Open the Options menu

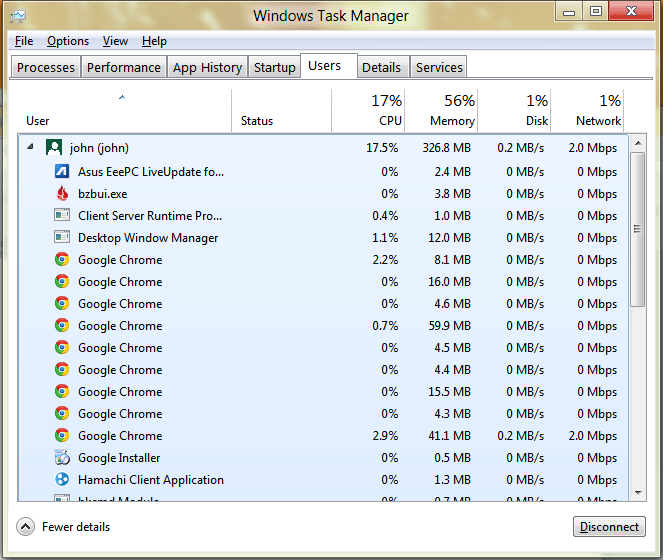coord(68,41)
